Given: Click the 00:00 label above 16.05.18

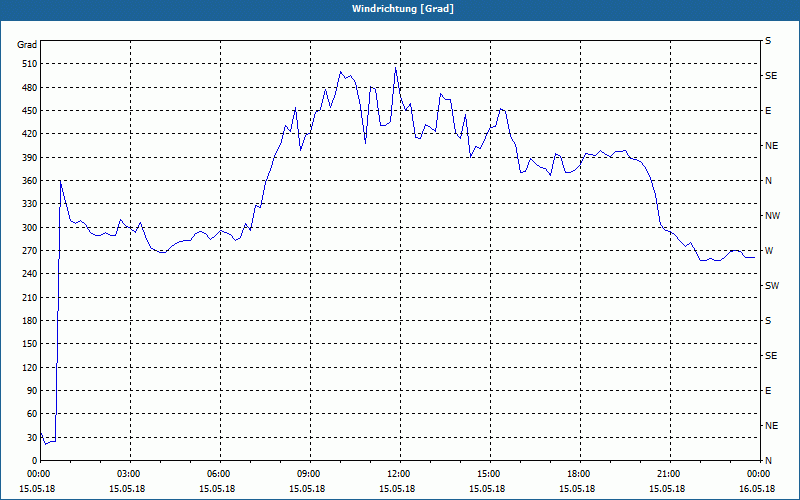Looking at the screenshot, I should (x=760, y=474).
